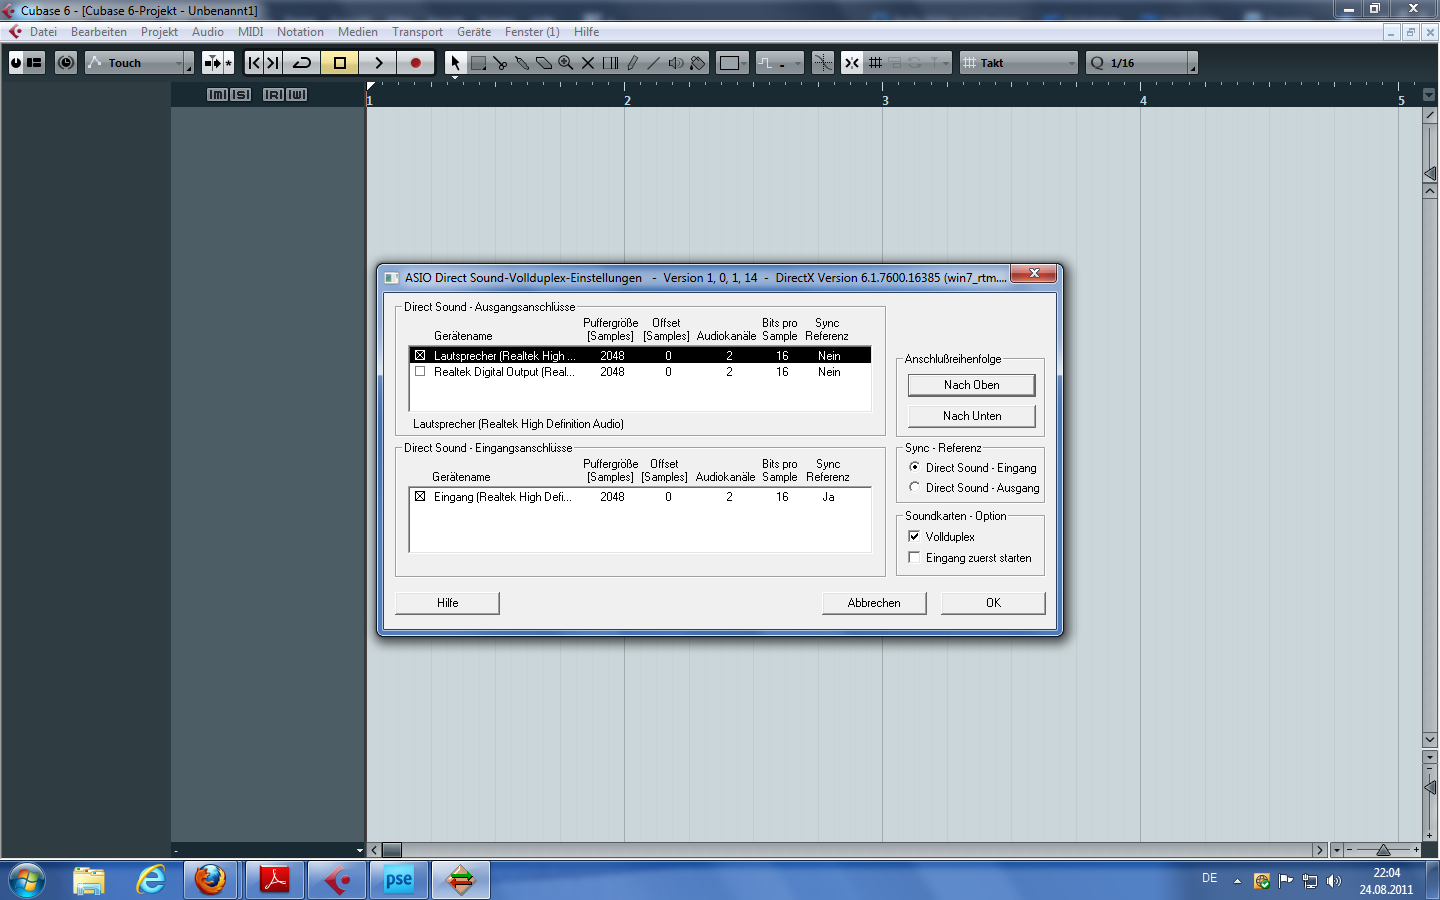Select the Mute X tool
Screen dimensions: 1440x900
588,63
